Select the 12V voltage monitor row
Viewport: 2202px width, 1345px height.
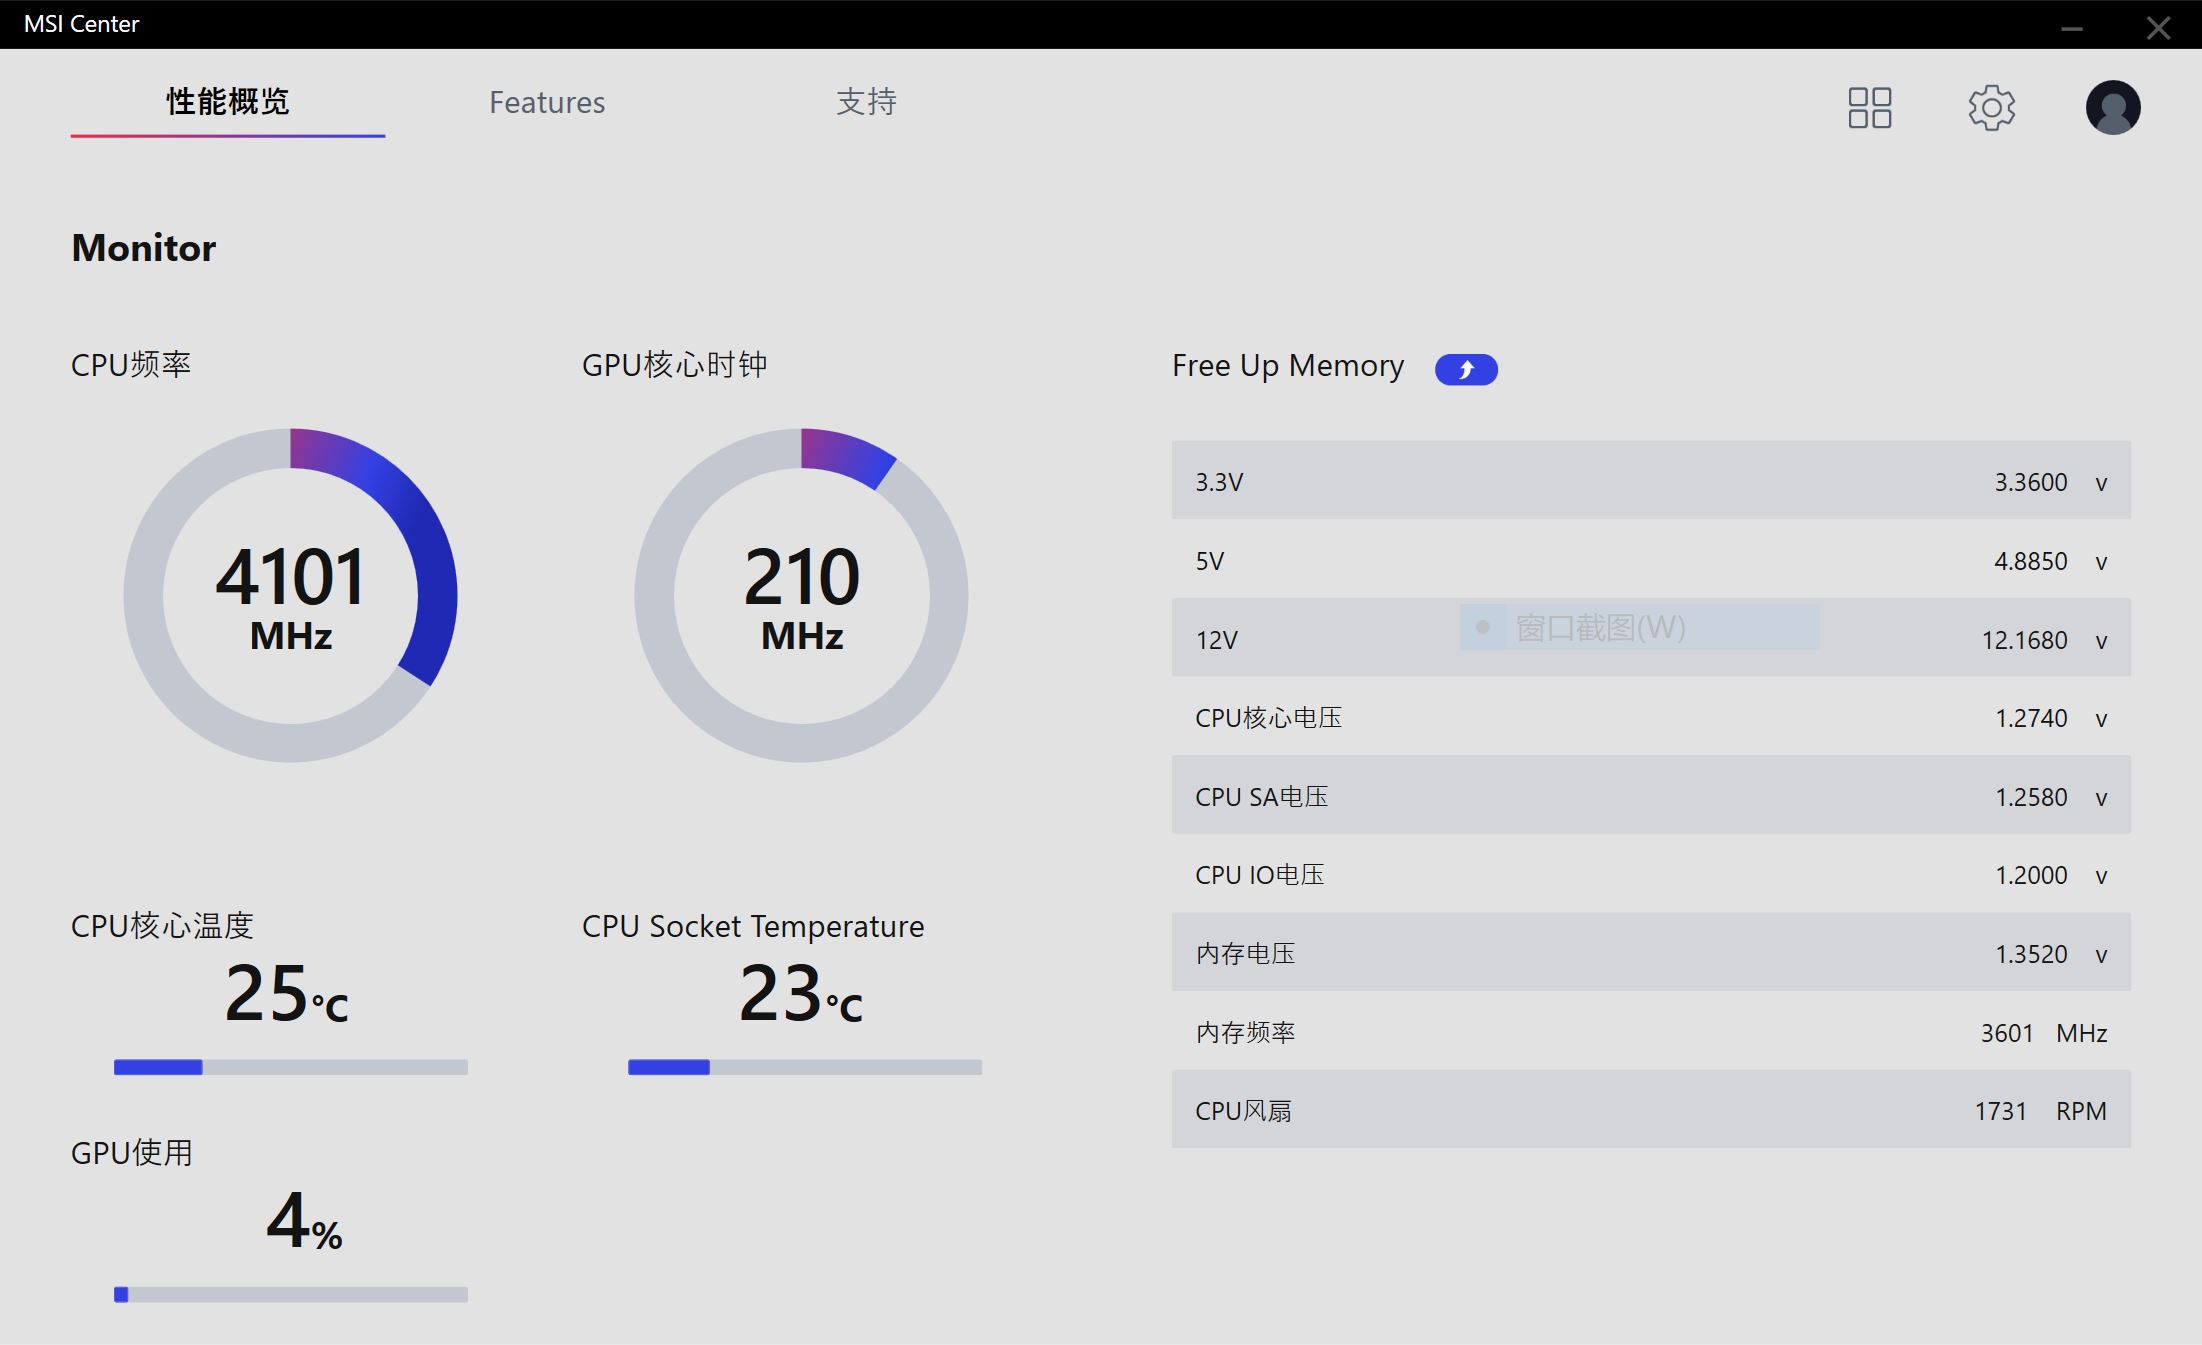pyautogui.click(x=1650, y=638)
